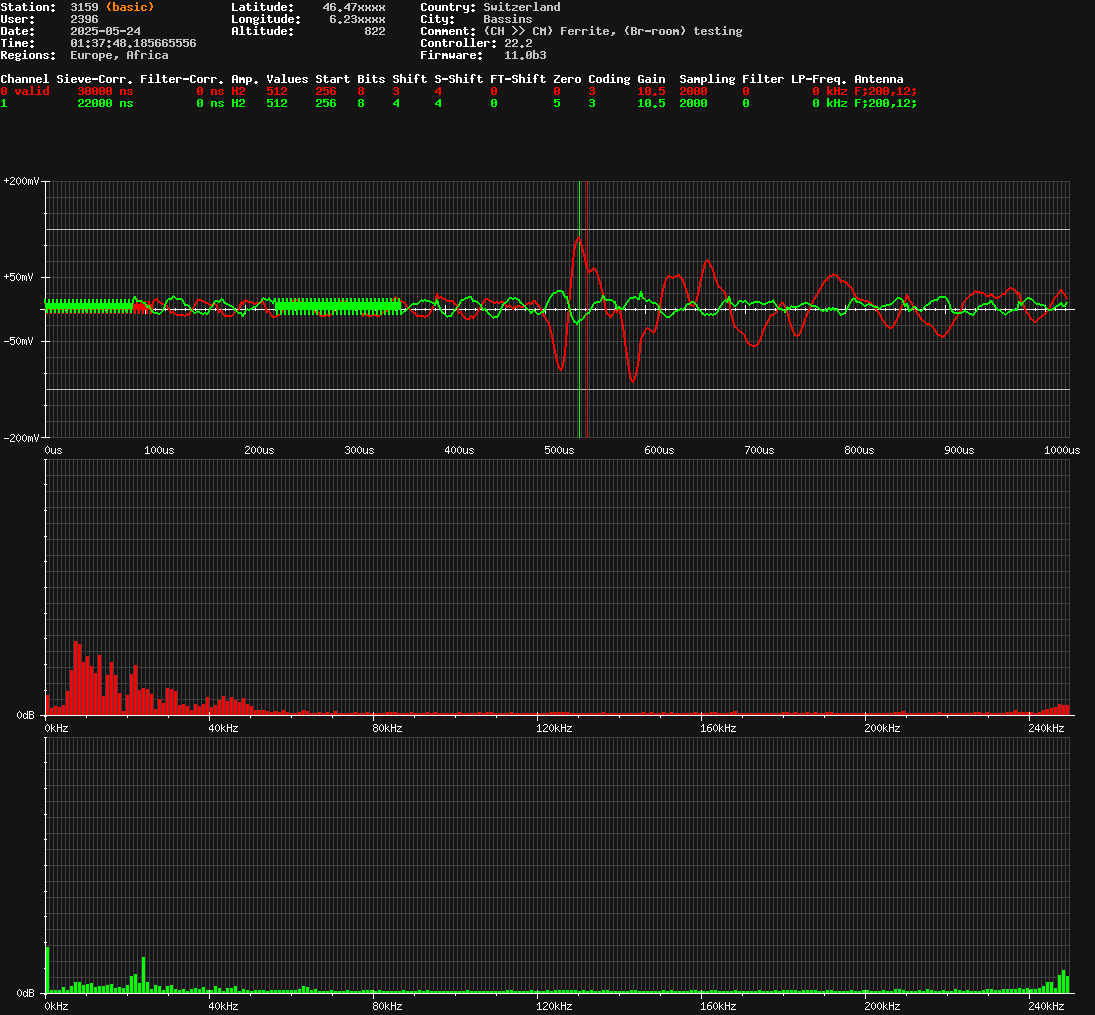Click the firmware version 11.0b3

pos(525,55)
